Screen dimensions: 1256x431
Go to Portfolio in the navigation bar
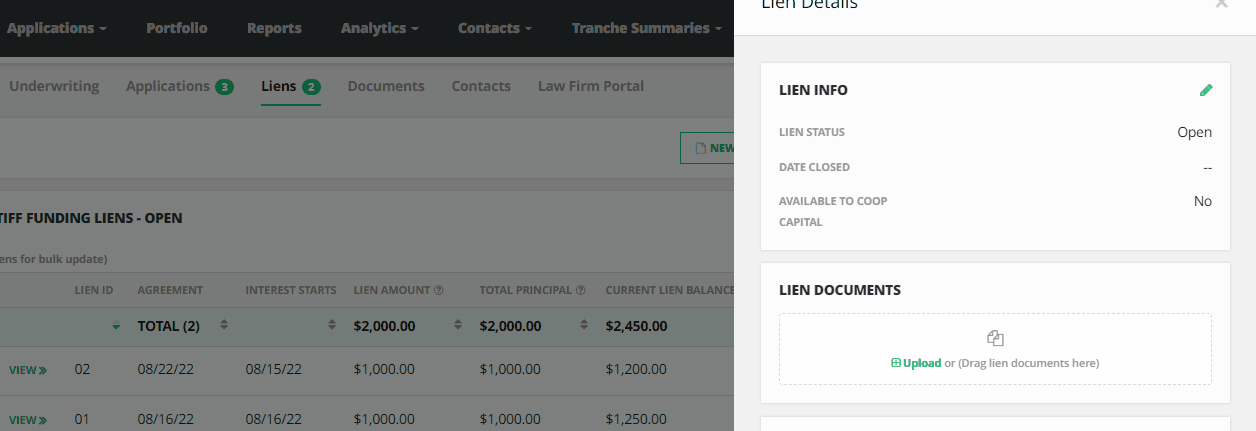(176, 28)
